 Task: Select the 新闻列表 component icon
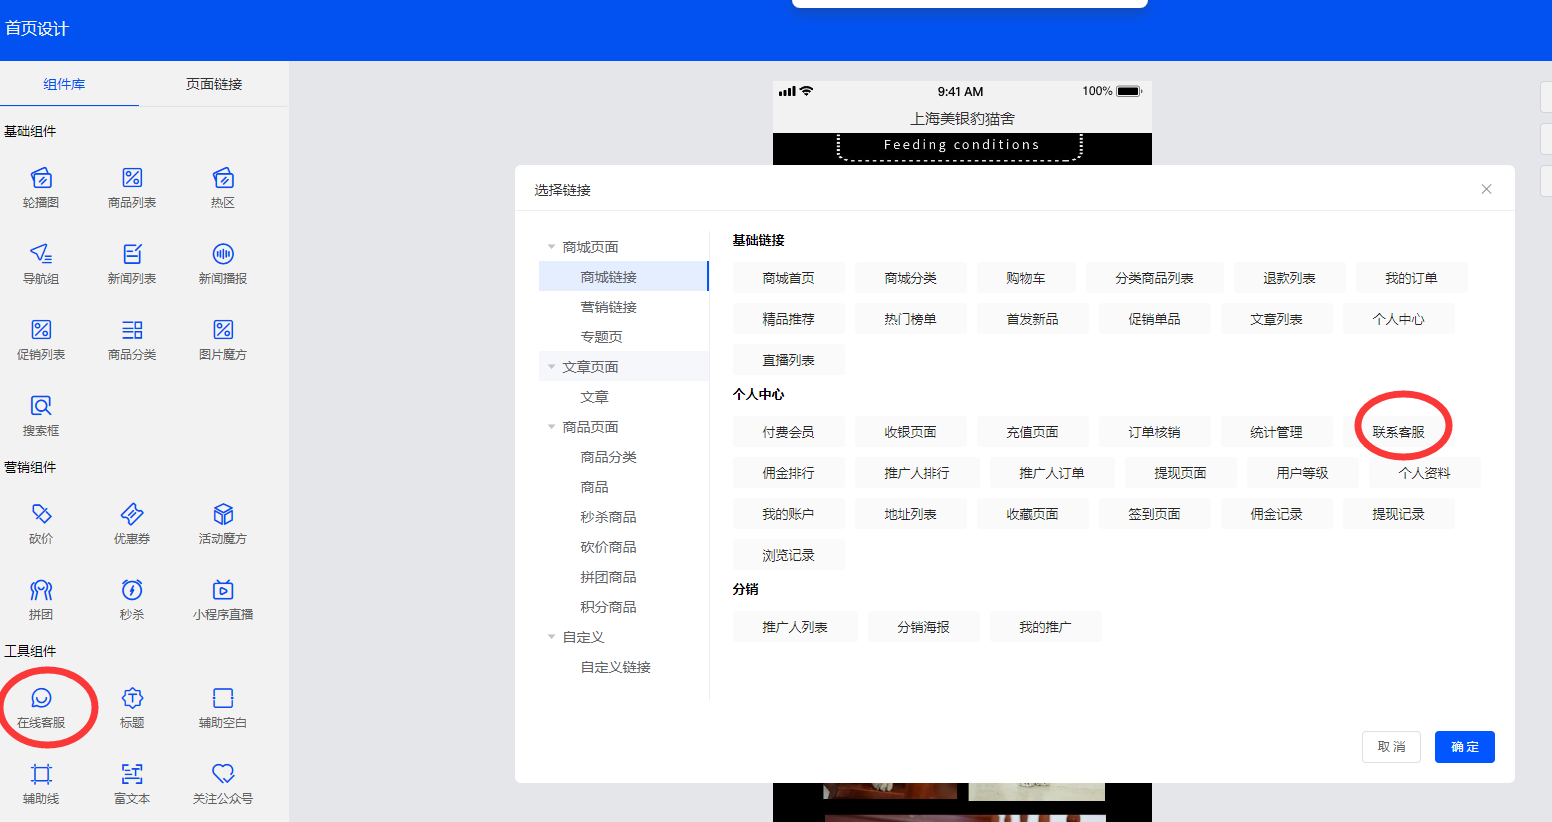point(132,254)
